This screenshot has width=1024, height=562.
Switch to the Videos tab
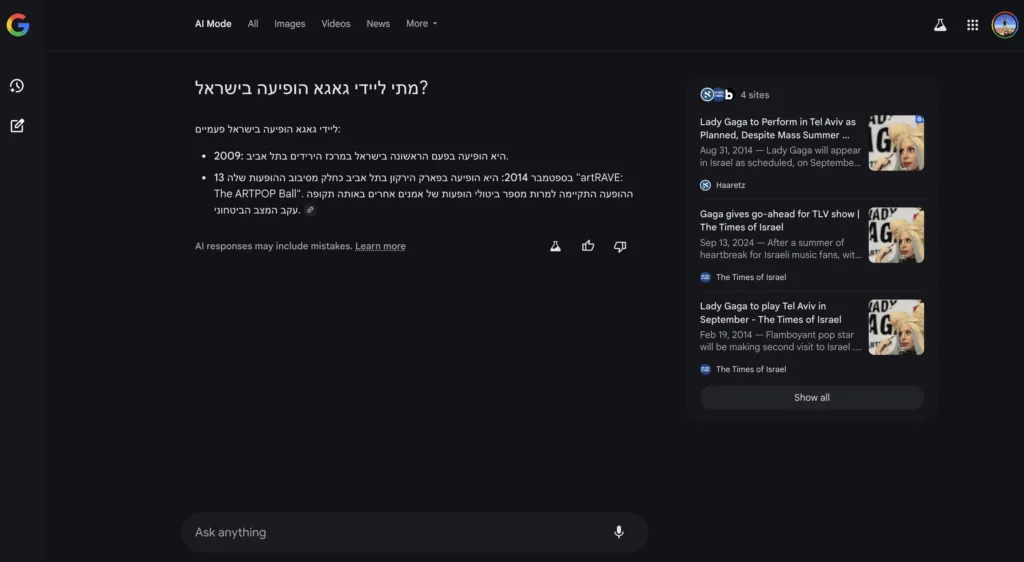336,23
